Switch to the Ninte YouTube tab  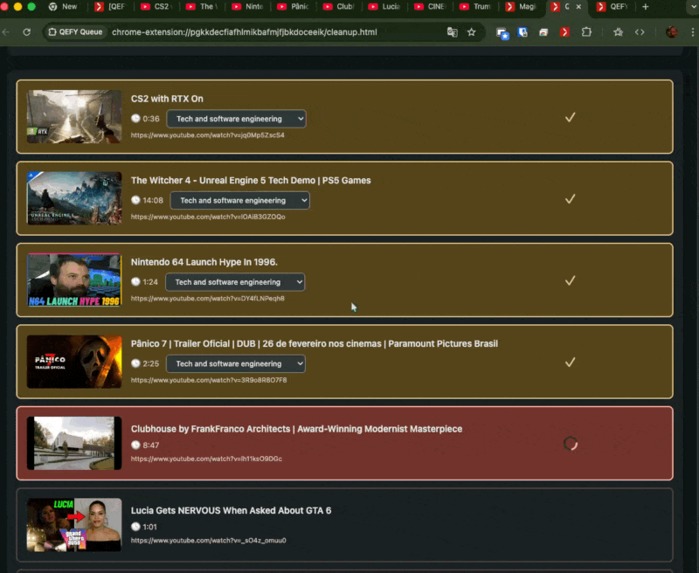[248, 7]
